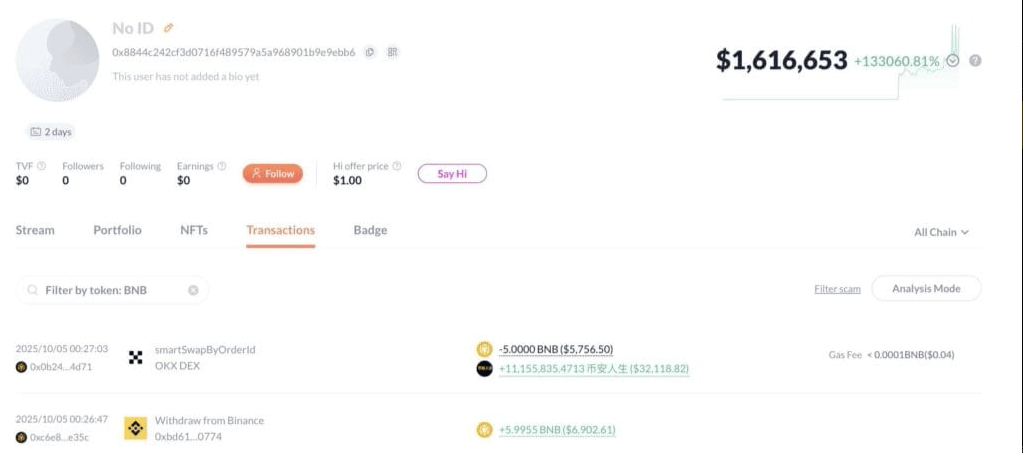Click the help icon beside the portfolio value

point(975,60)
